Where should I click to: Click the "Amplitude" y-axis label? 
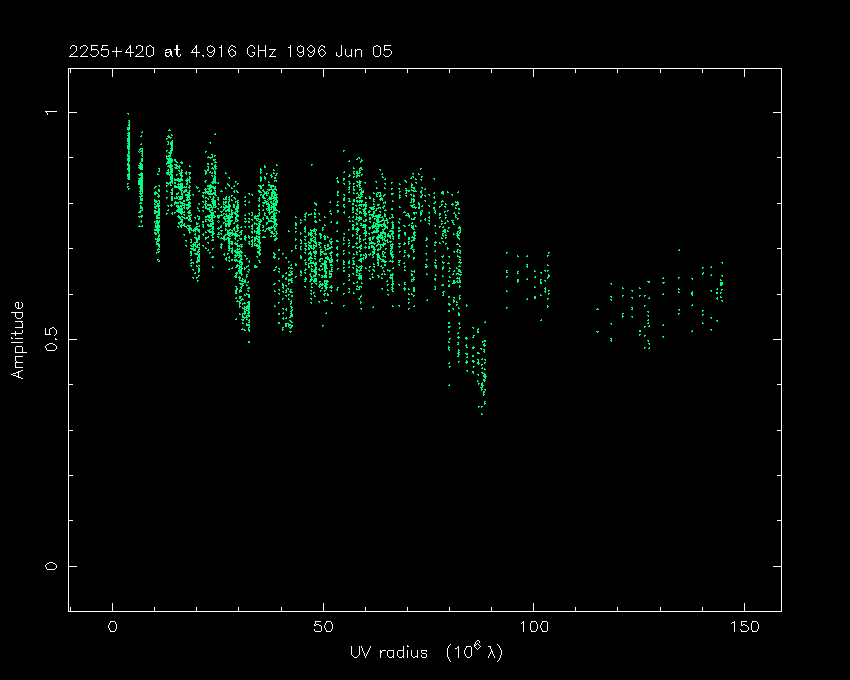17,339
